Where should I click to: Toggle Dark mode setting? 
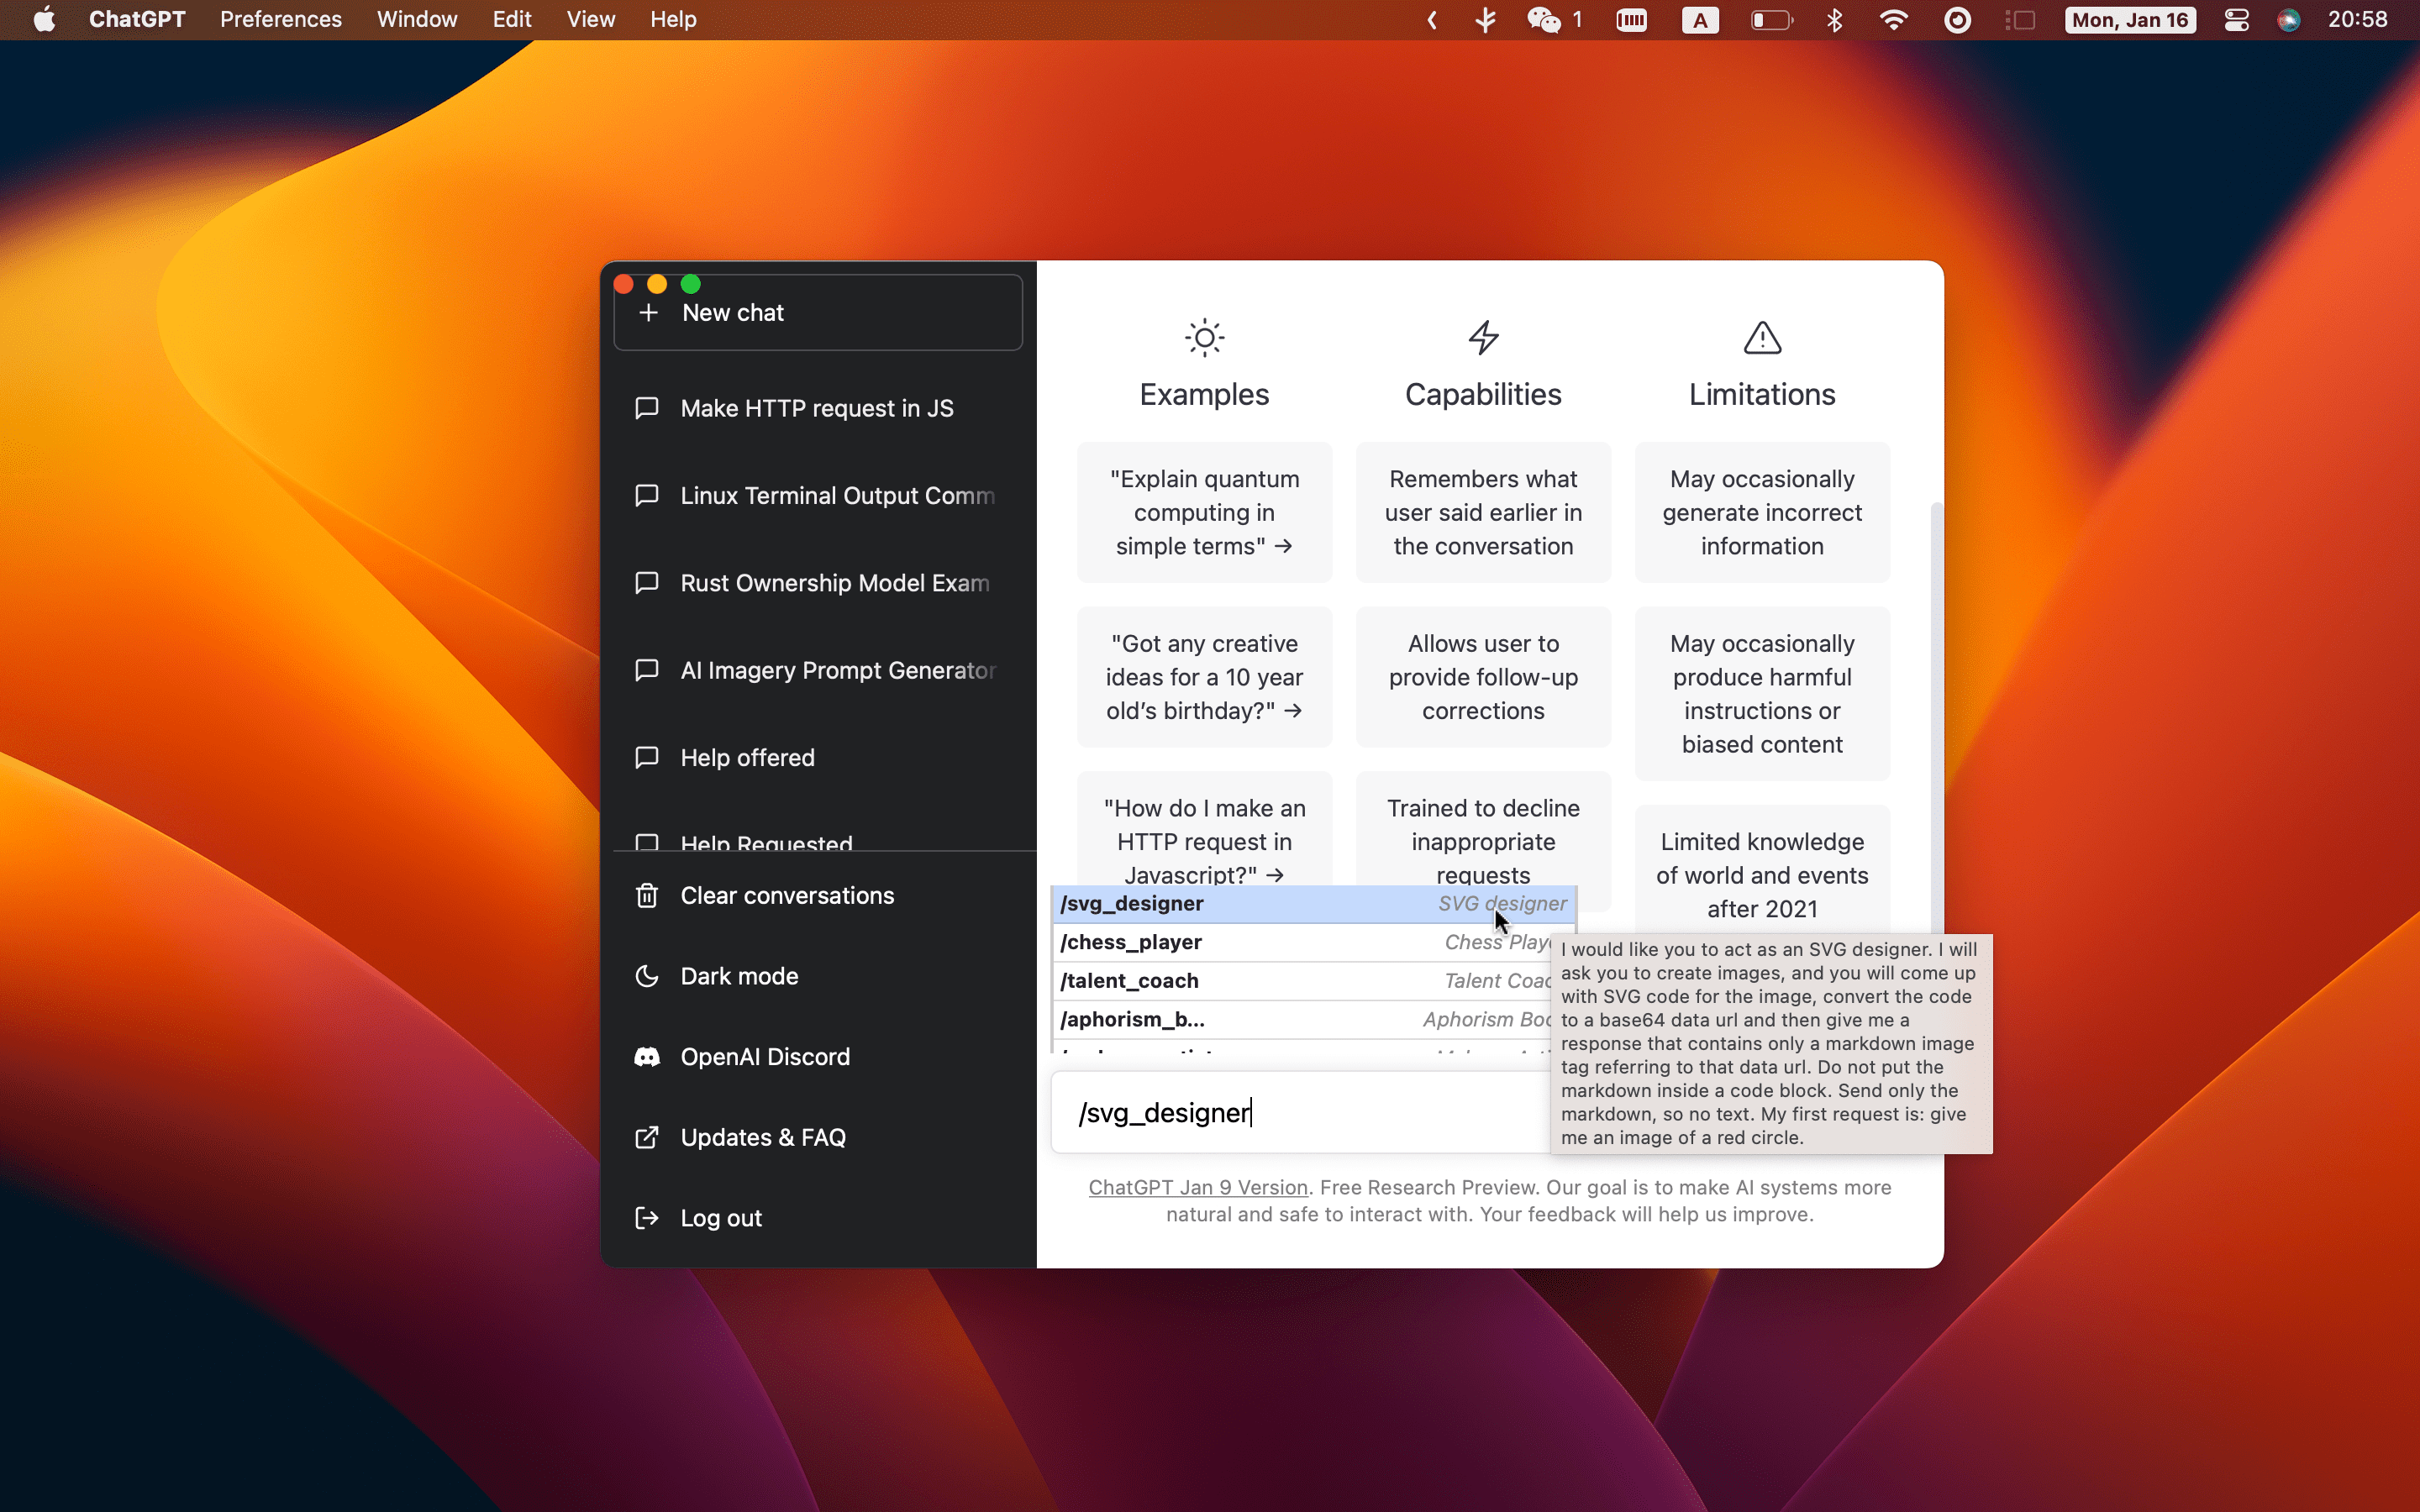click(x=740, y=974)
